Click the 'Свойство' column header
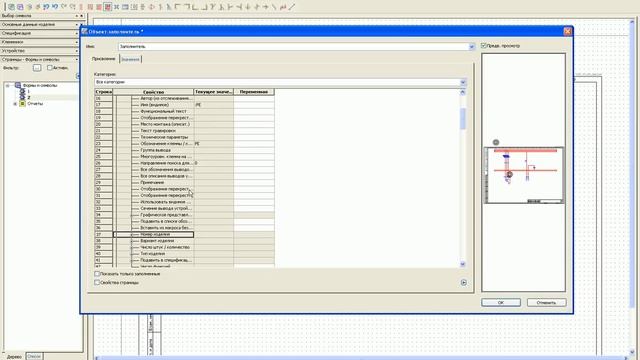Screen dimensions: 640x360 [153, 92]
